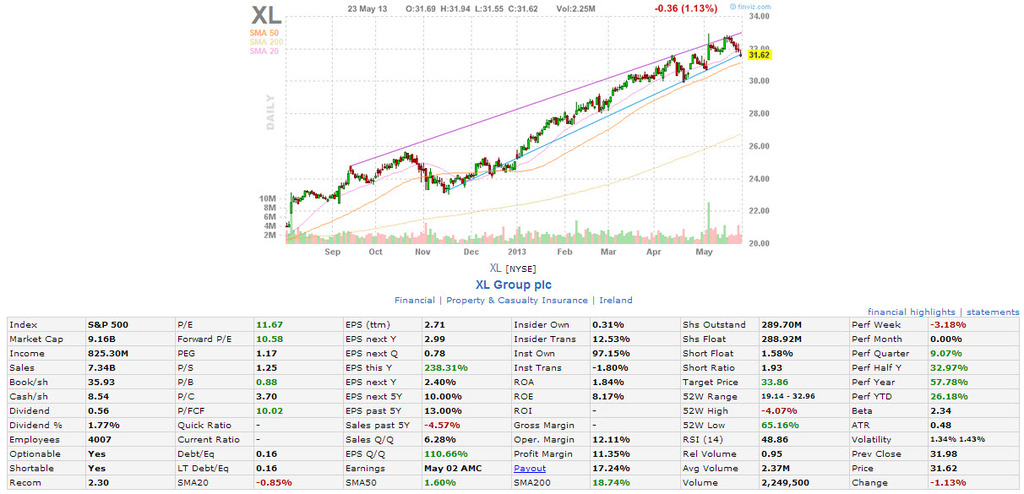Click the 52W Range value 19.14 - 32.96
The width and height of the screenshot is (1024, 494).
coord(790,397)
